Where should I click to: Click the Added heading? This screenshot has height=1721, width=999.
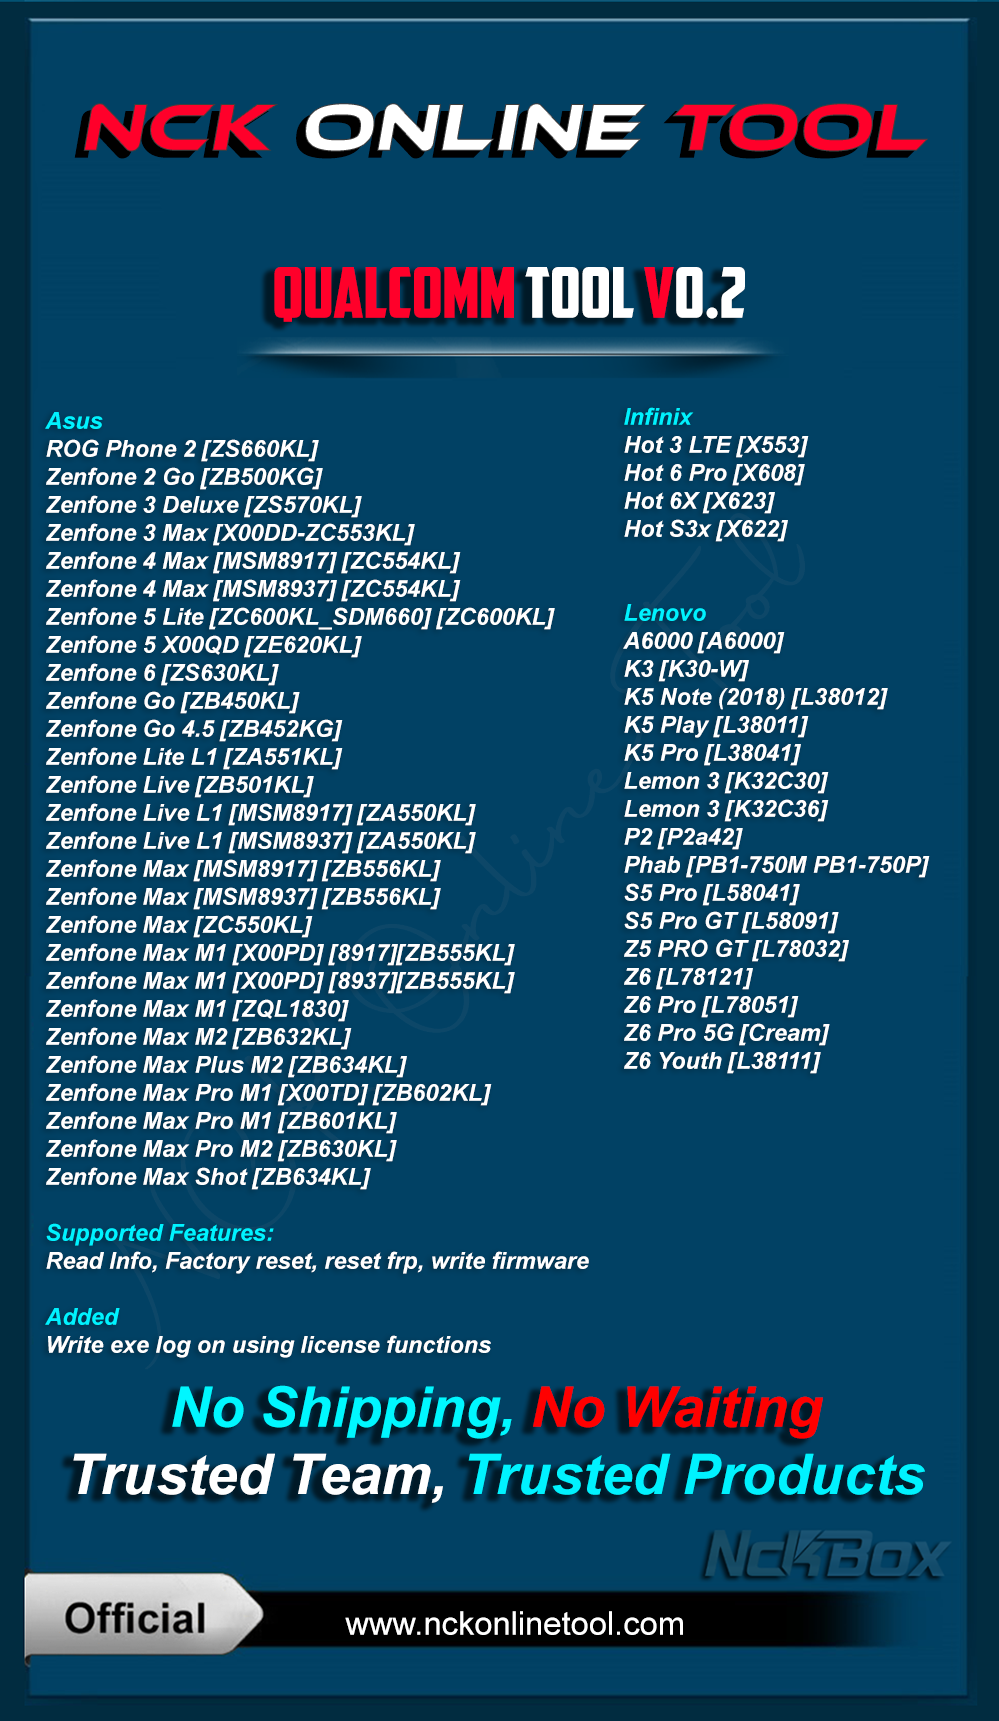[x=82, y=1317]
